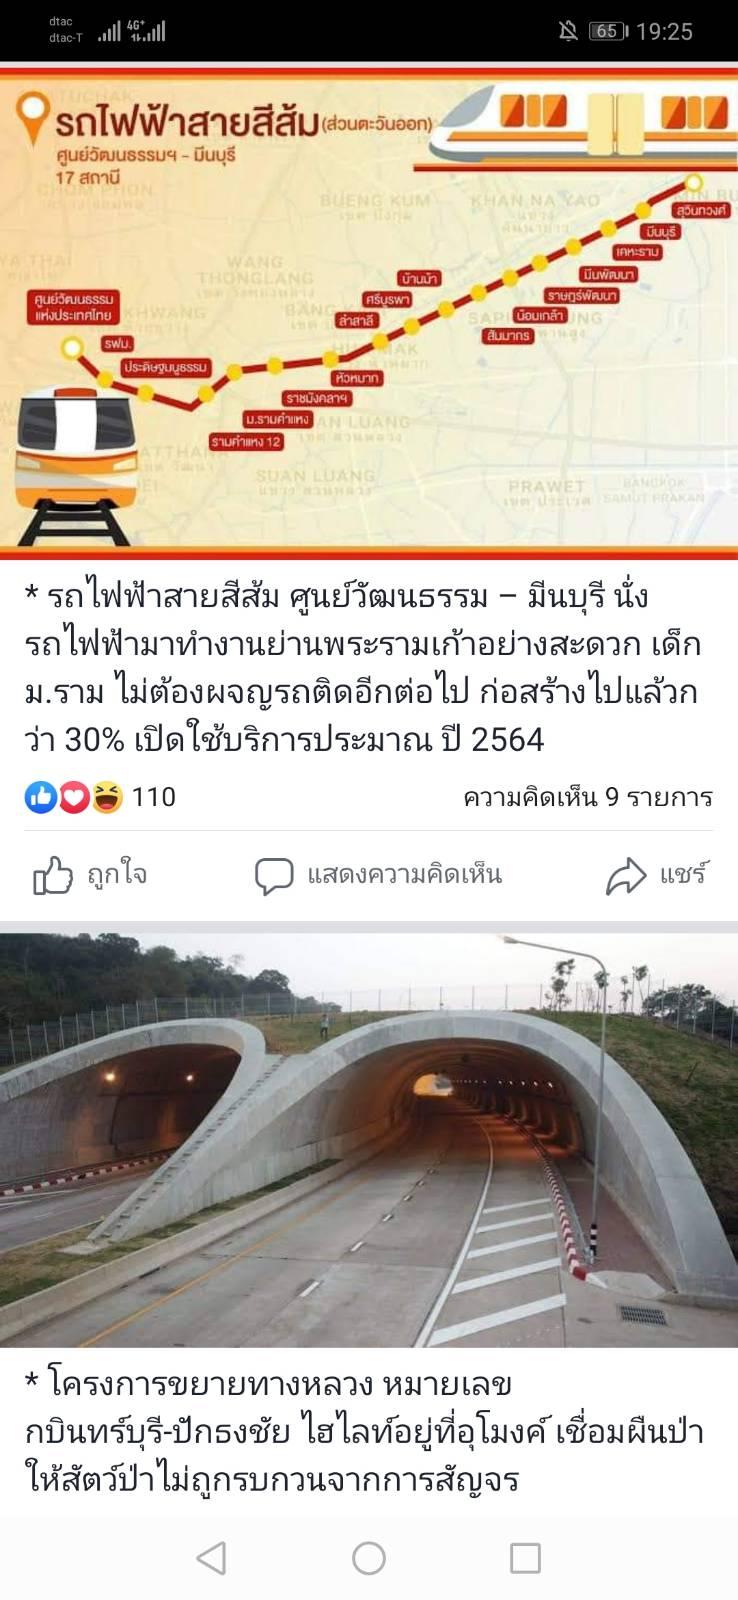This screenshot has height=1600, width=738.
Task: Tap the share arrow icon
Action: [627, 876]
